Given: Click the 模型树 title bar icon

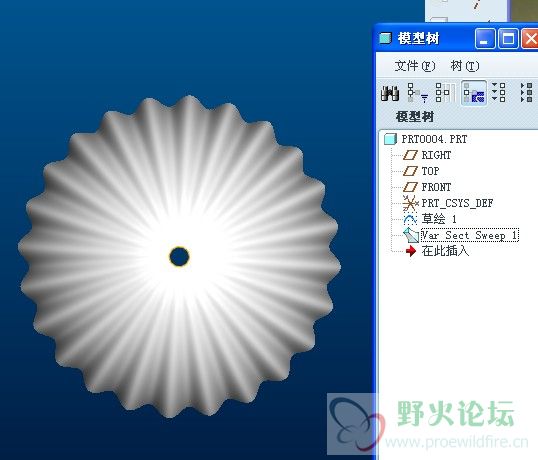Looking at the screenshot, I should tap(385, 38).
